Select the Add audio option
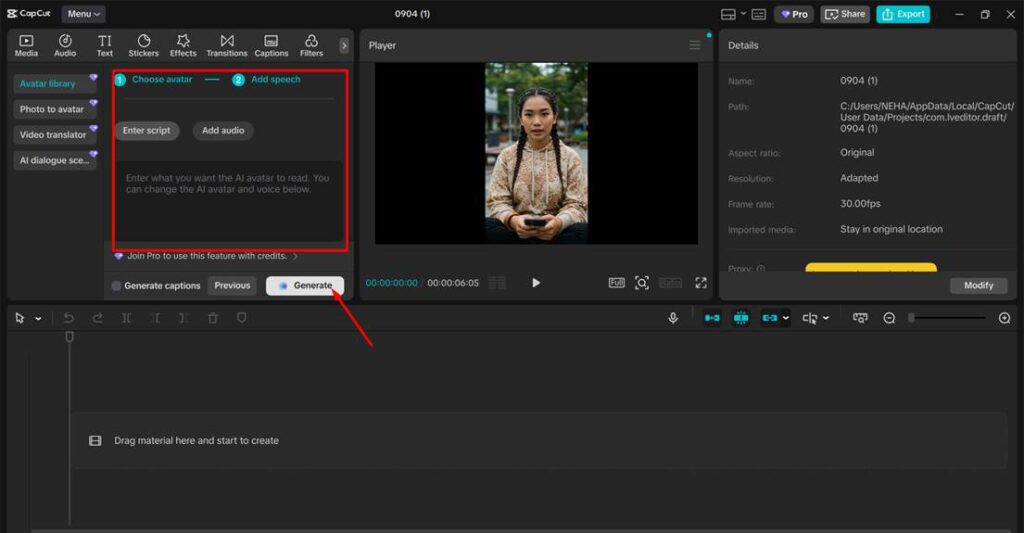 tap(223, 131)
